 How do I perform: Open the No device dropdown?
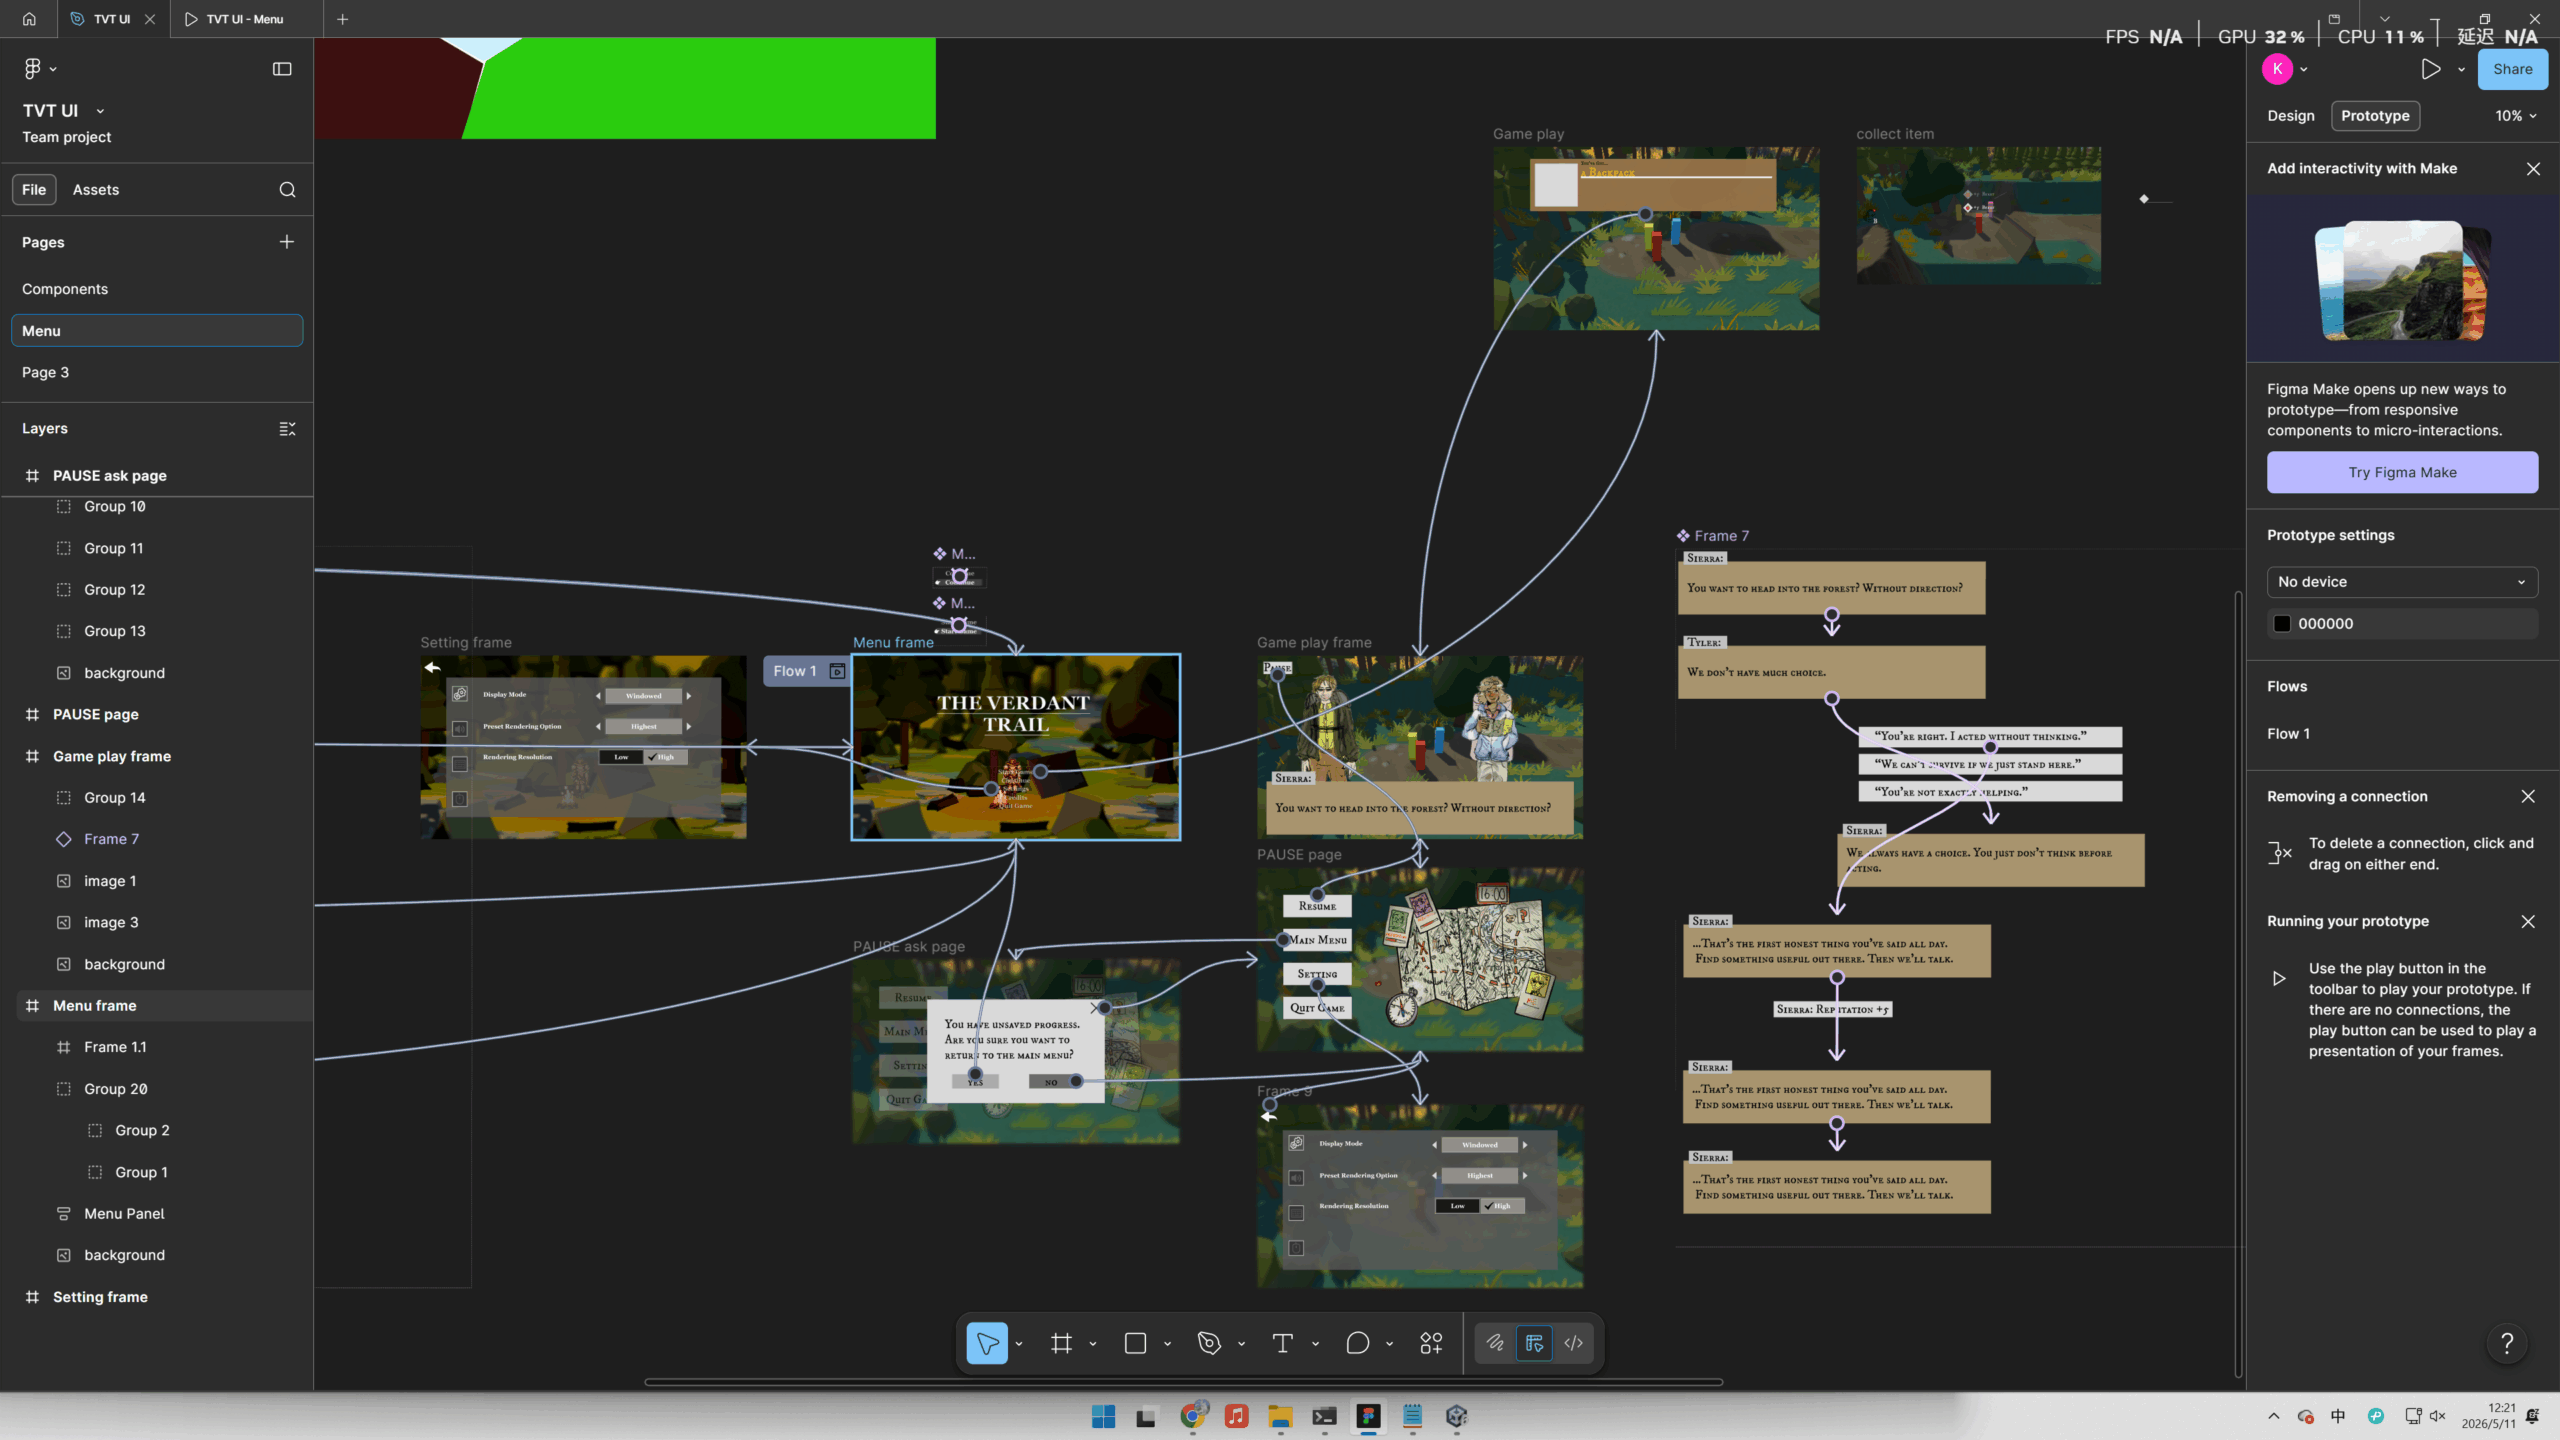point(2402,582)
